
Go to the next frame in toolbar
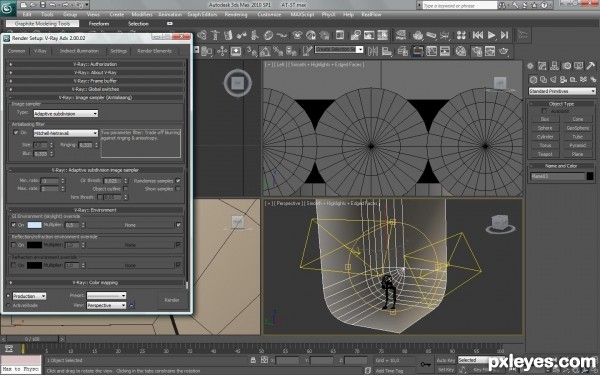[505, 35]
